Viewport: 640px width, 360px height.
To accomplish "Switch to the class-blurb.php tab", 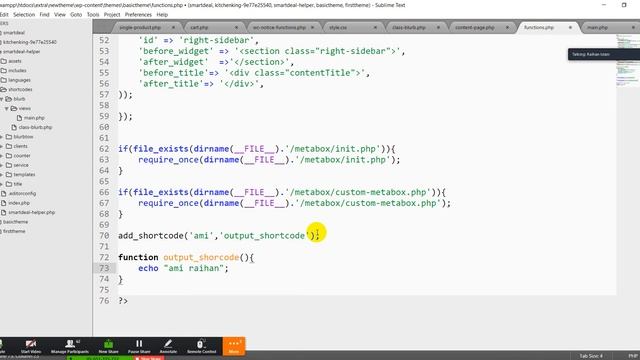I will click(x=409, y=27).
